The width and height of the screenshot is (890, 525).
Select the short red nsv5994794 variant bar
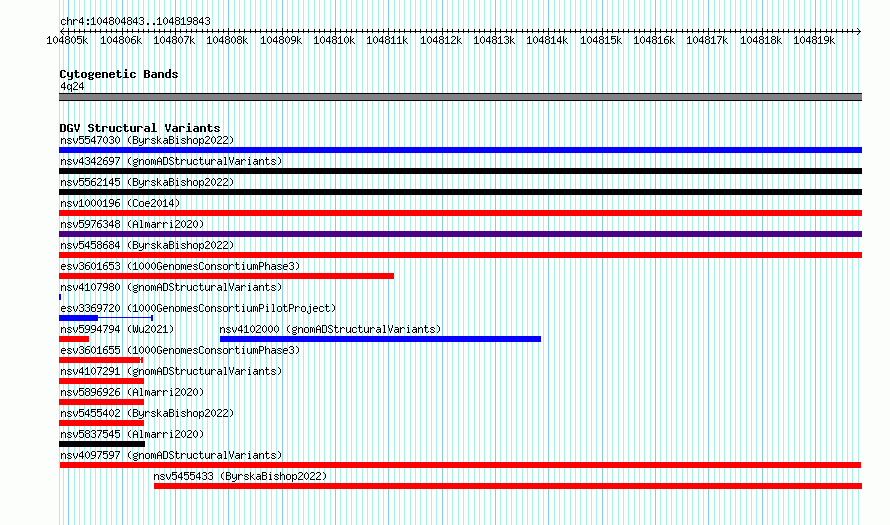coord(74,339)
